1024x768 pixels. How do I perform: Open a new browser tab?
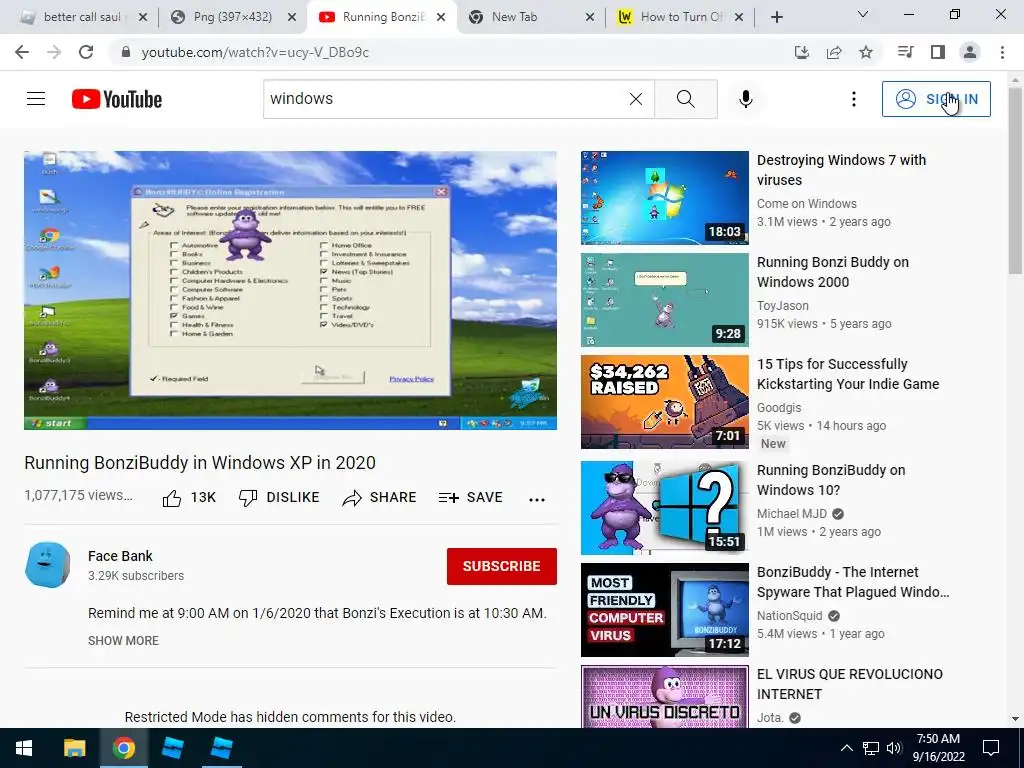(x=776, y=18)
